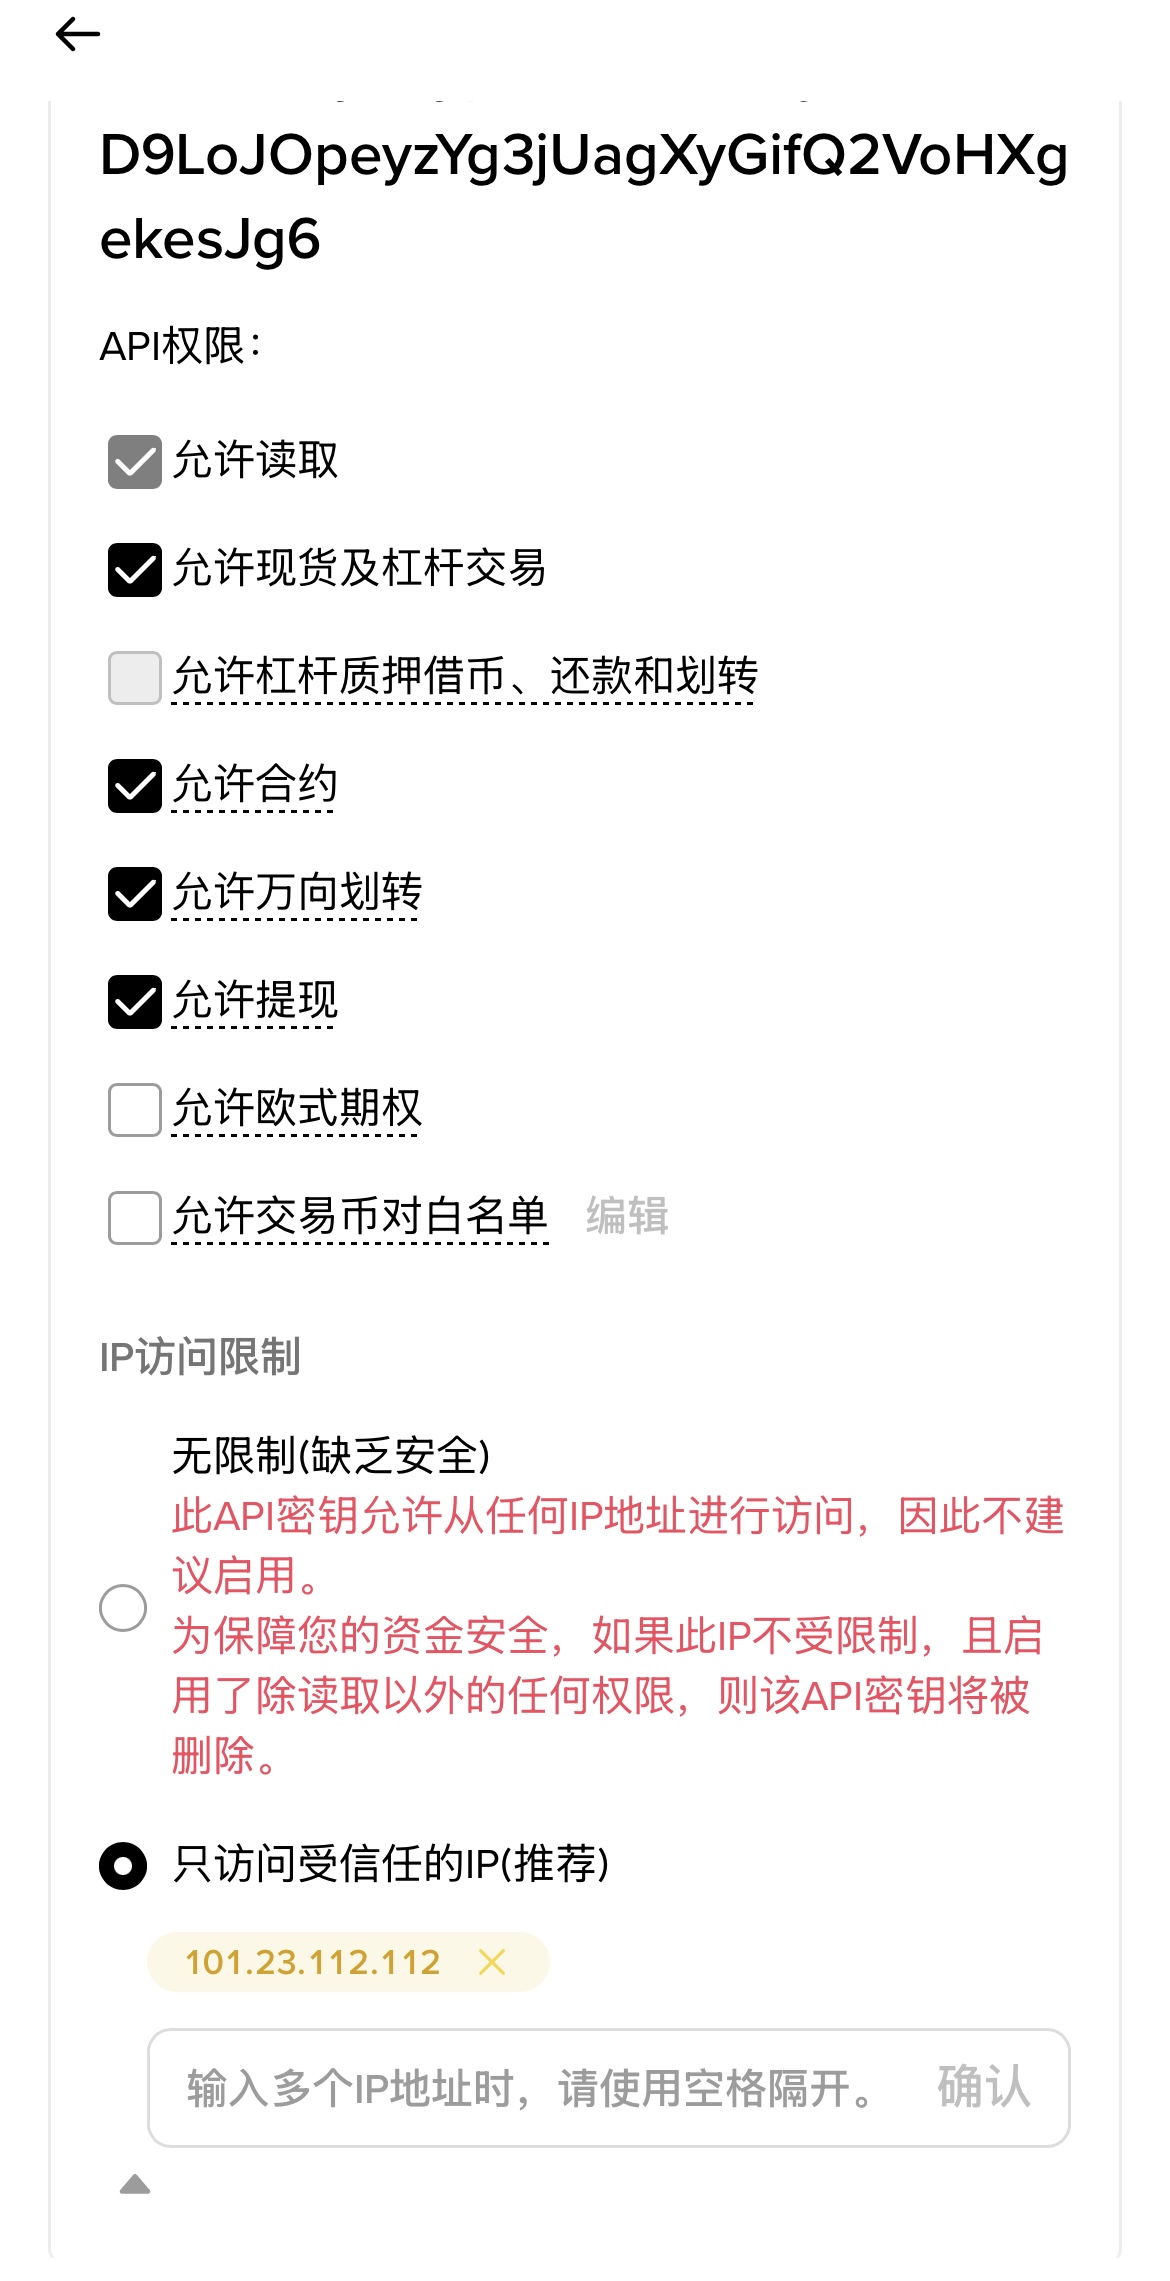
Task: Collapse section with the up triangle arrow
Action: (135, 2185)
